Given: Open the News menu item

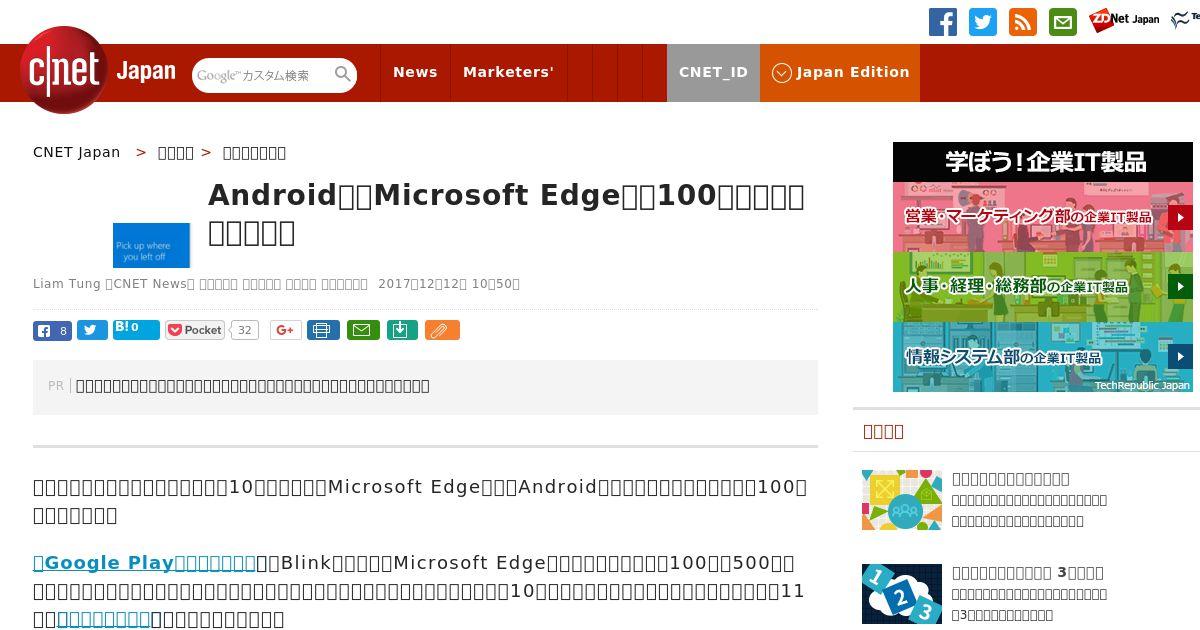Looking at the screenshot, I should point(415,72).
